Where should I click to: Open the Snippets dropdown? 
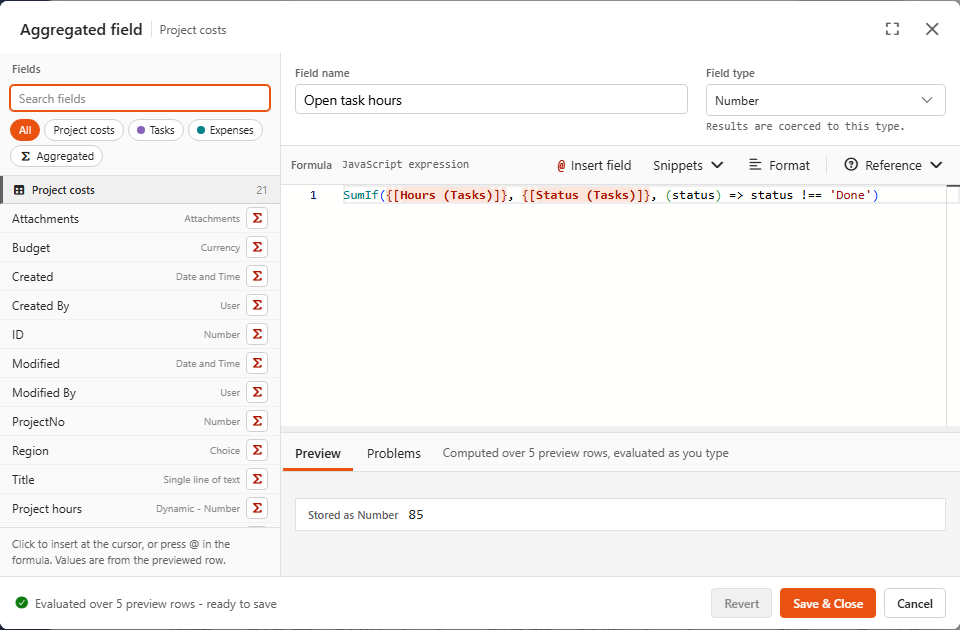point(688,165)
